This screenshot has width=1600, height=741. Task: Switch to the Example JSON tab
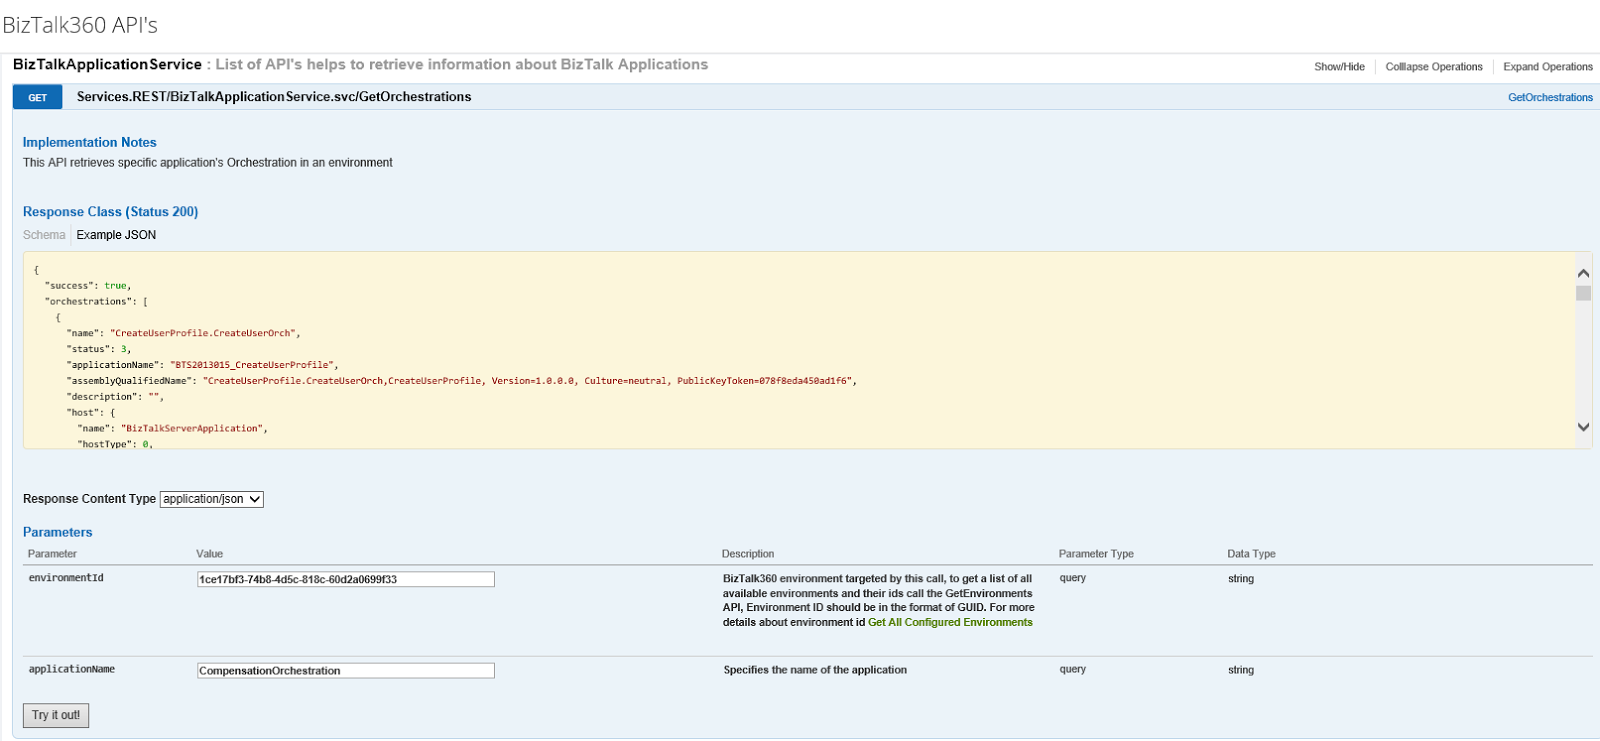pyautogui.click(x=116, y=235)
